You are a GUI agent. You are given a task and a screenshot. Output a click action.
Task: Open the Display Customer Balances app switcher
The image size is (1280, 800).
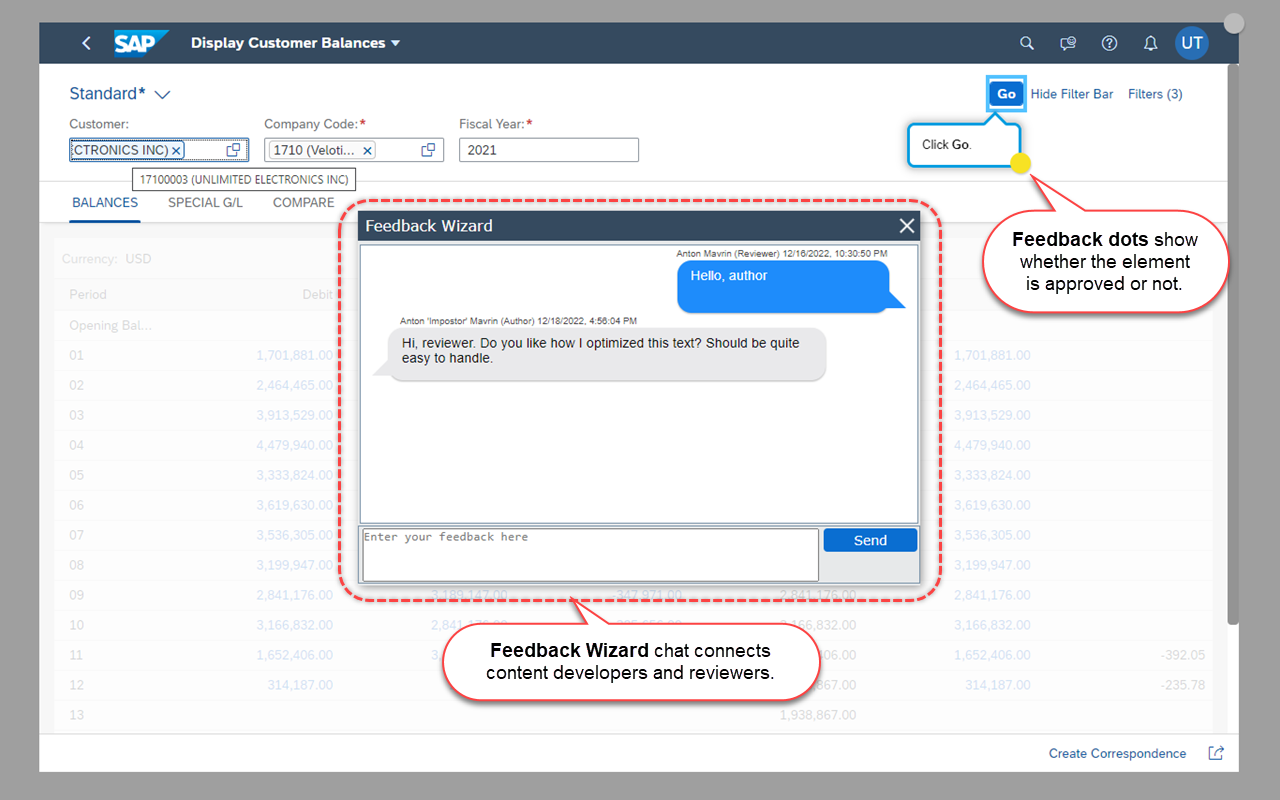pyautogui.click(x=296, y=43)
